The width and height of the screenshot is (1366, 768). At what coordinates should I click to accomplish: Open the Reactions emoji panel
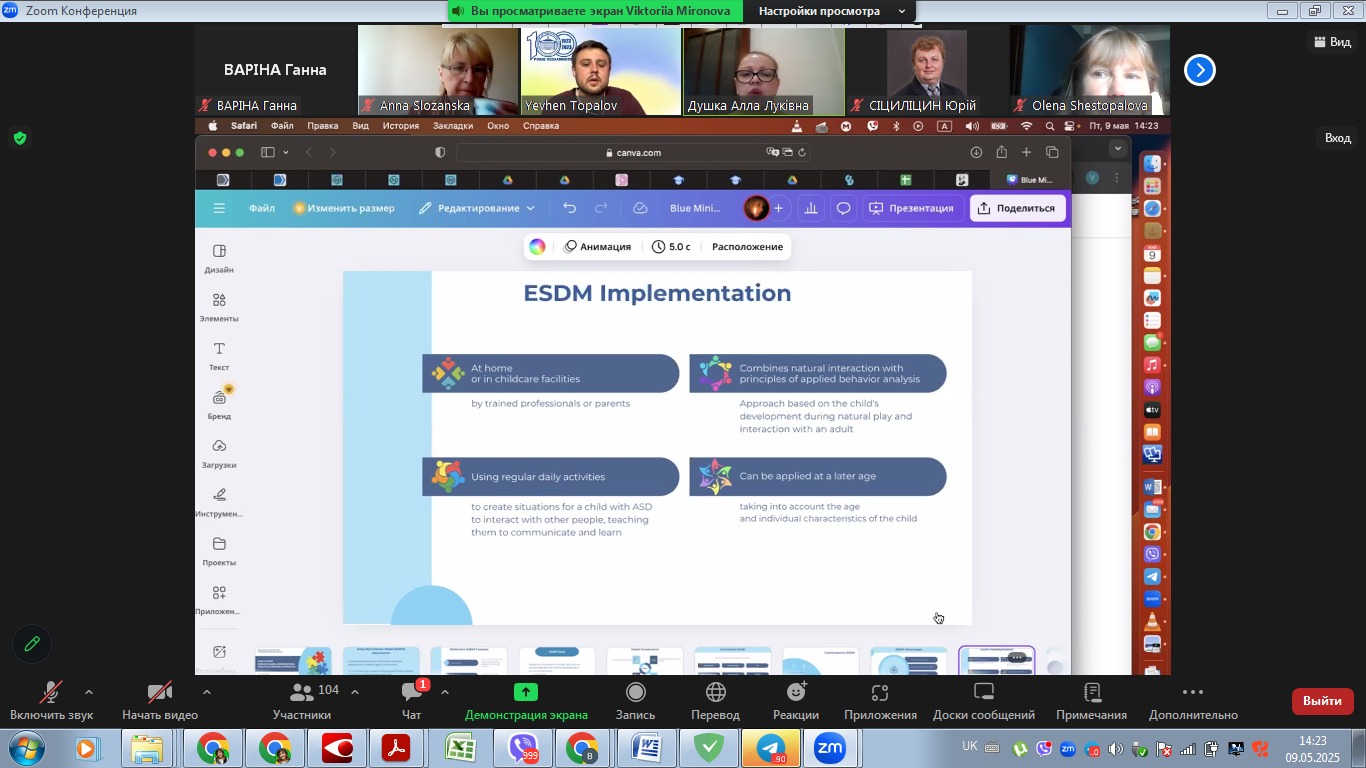[796, 701]
